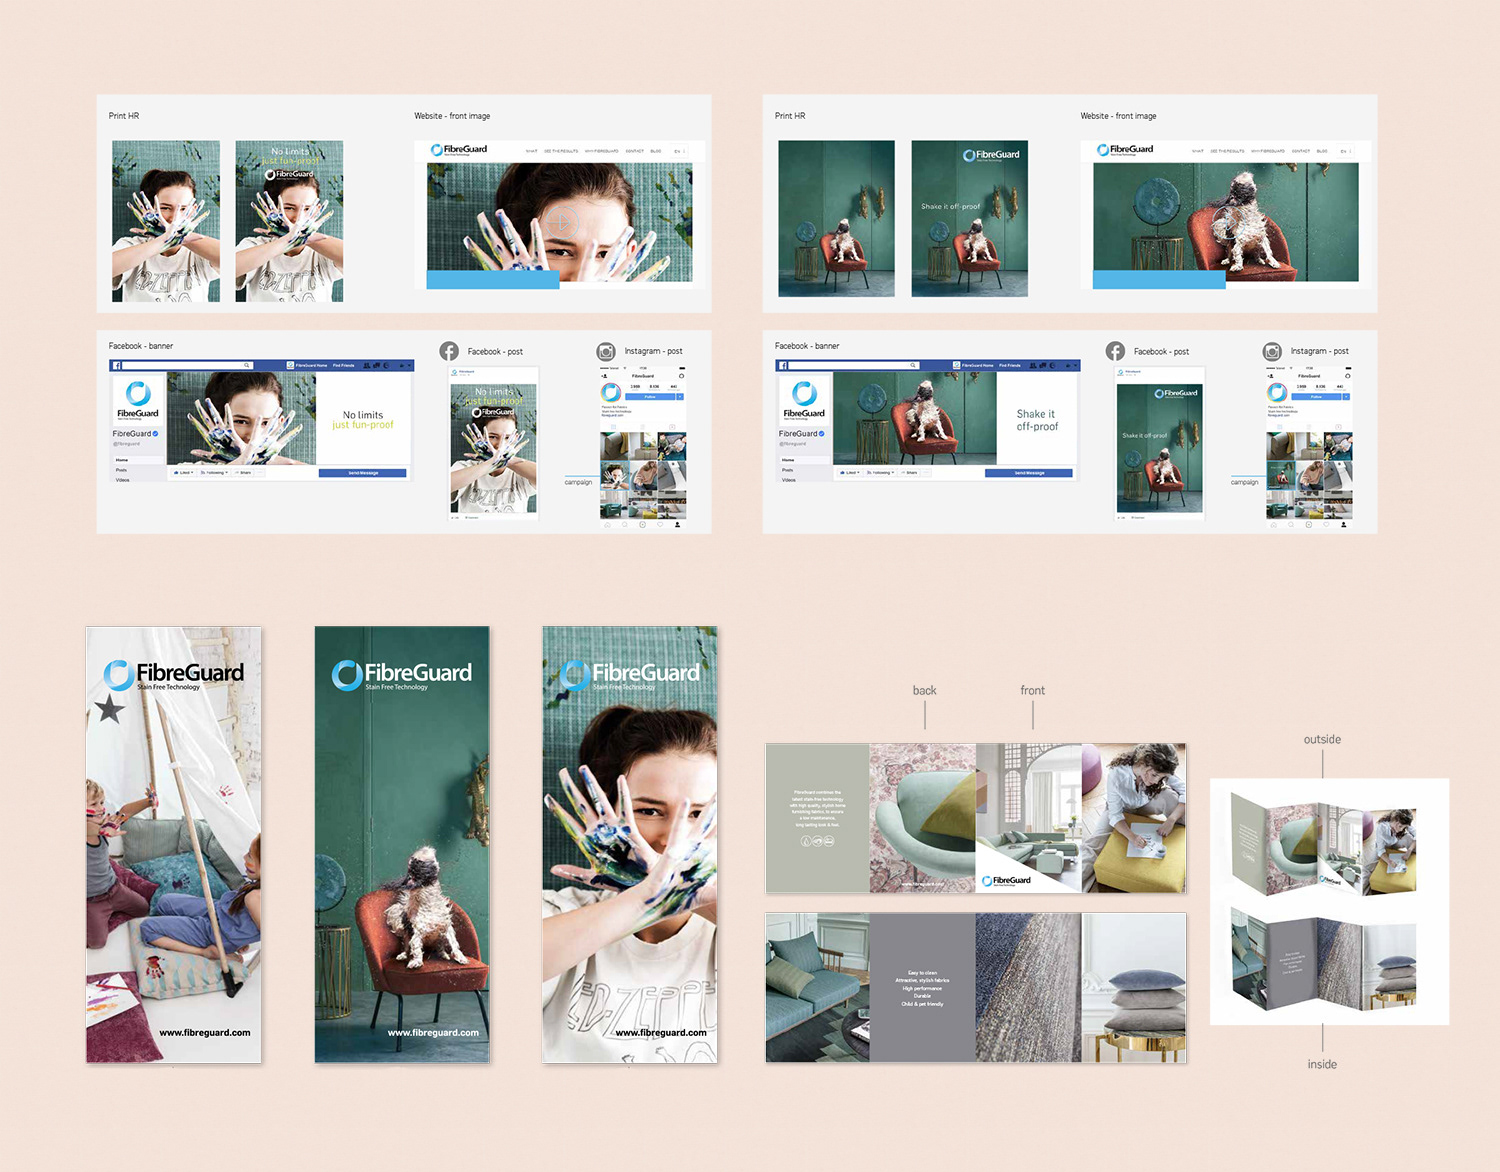Screen dimensions: 1500x1172
Task: Click the blue bar on the paint-hands website image
Action: click(493, 280)
